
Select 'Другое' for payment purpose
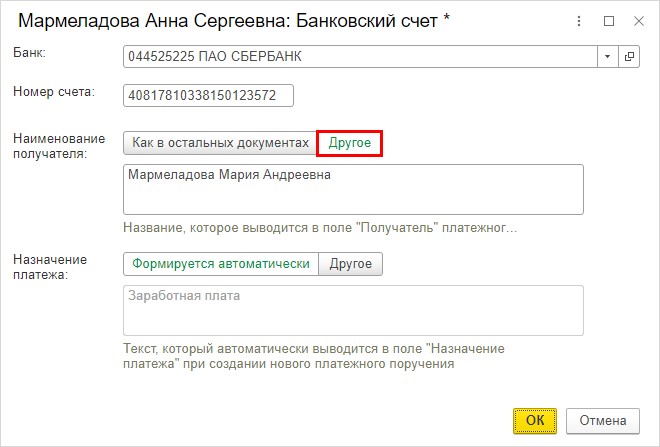(x=350, y=264)
